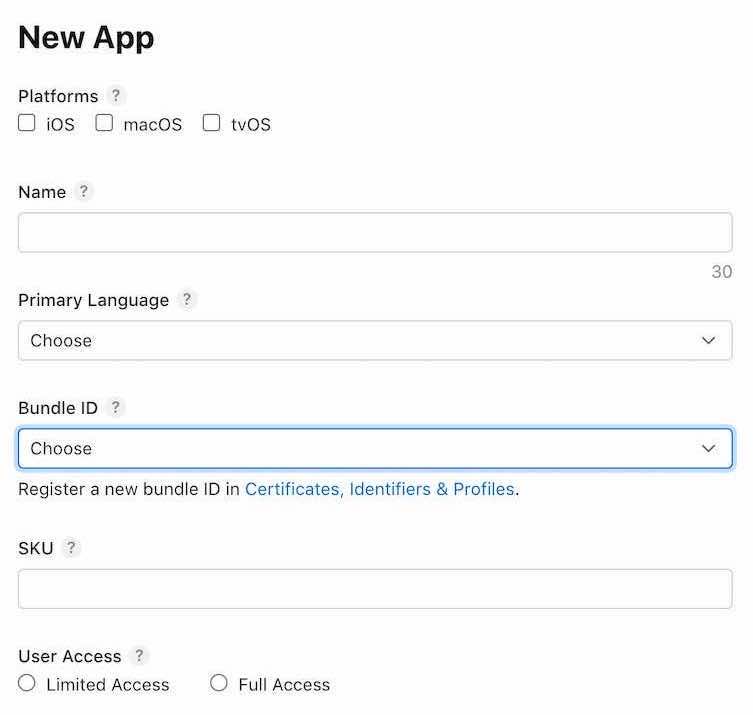Open Certificates, Identifiers & Profiles link
Viewport: 753px width, 715px height.
pyautogui.click(x=379, y=489)
